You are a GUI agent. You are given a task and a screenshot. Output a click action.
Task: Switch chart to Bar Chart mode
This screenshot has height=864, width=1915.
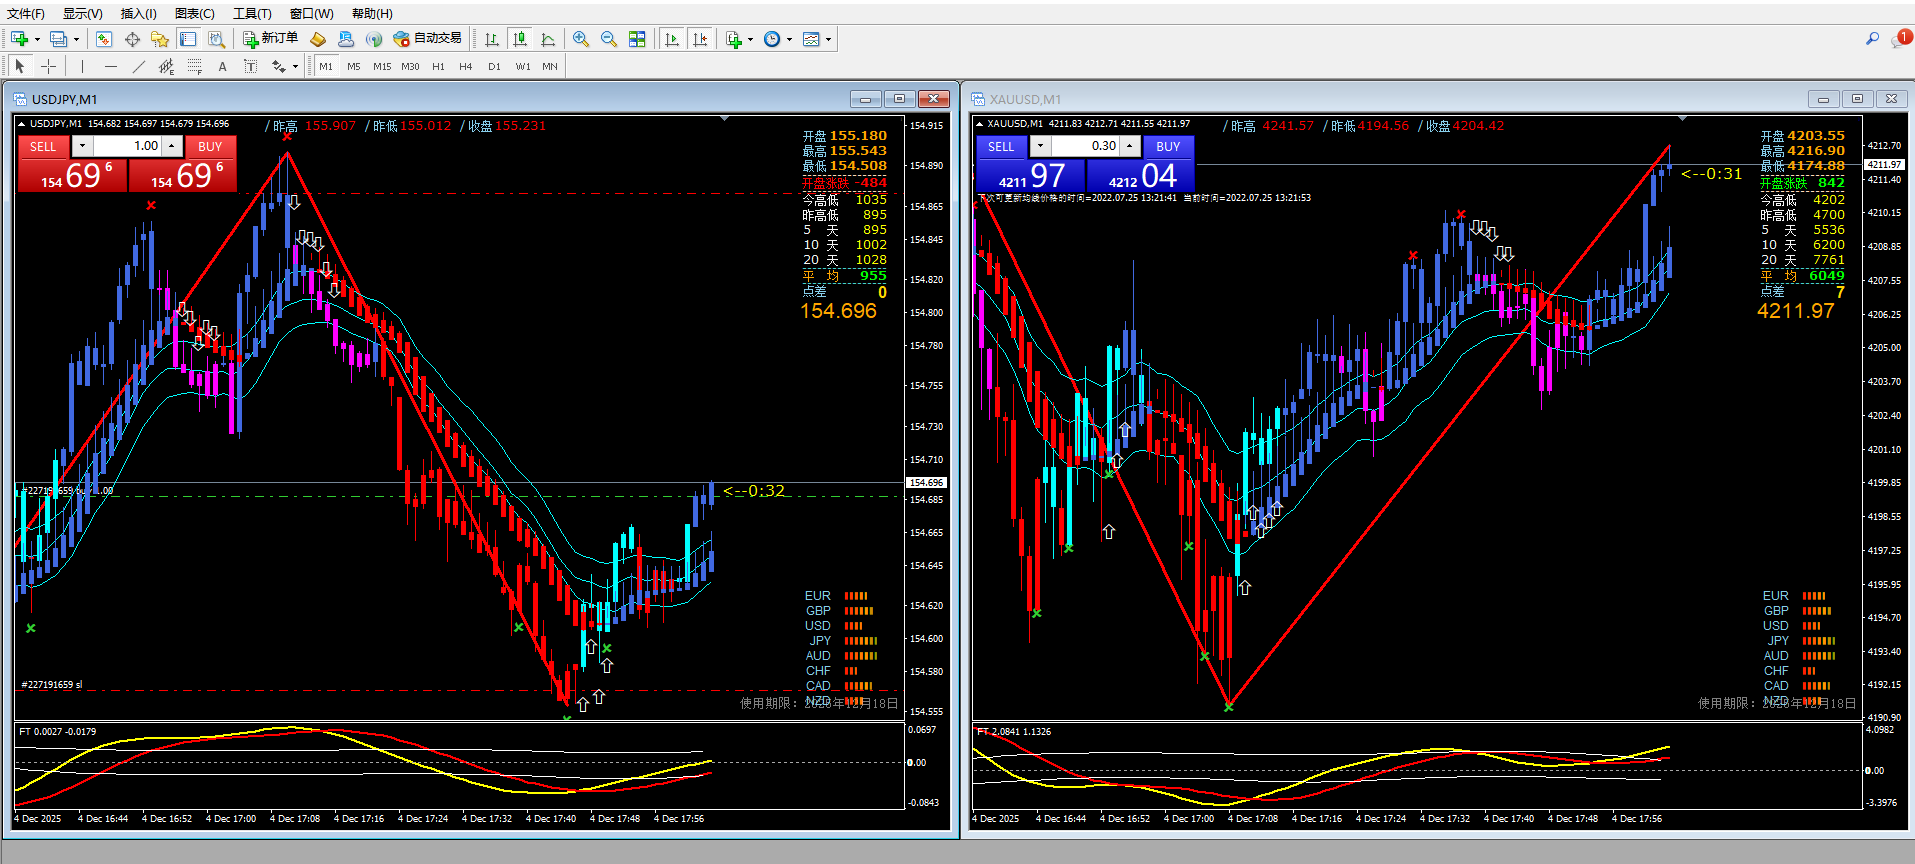(492, 39)
